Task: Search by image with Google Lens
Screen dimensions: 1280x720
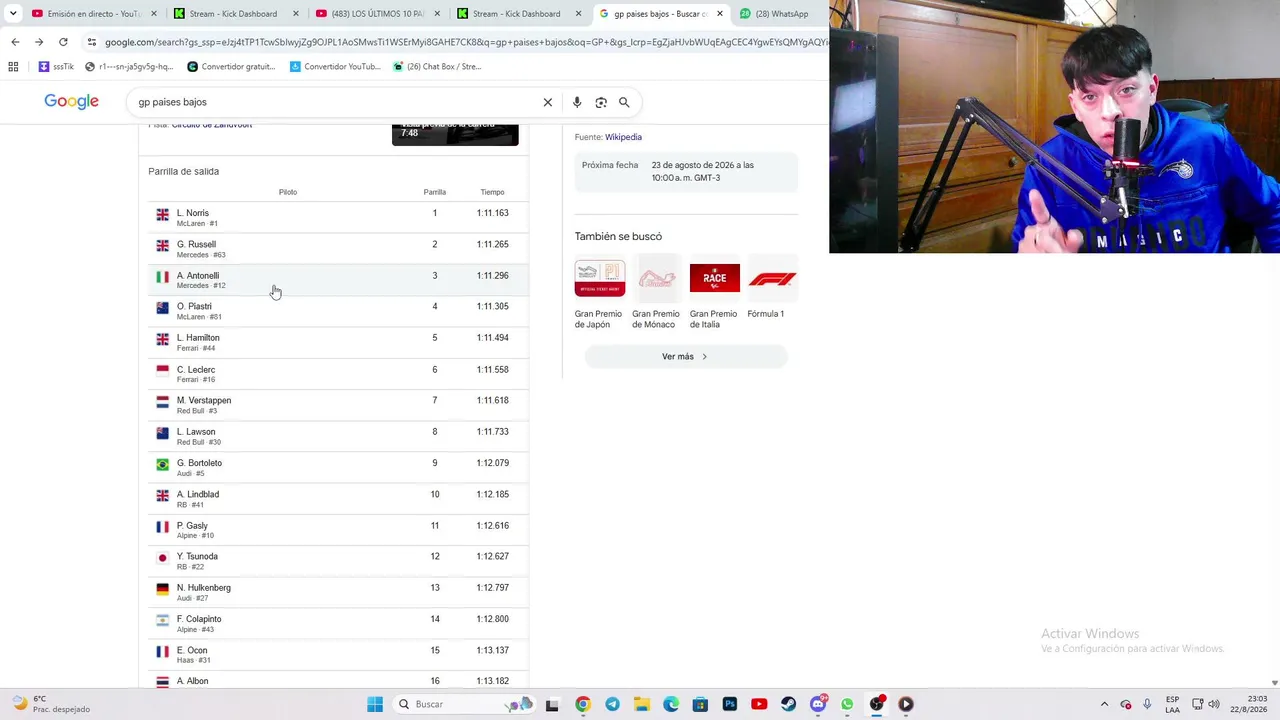Action: [x=601, y=102]
